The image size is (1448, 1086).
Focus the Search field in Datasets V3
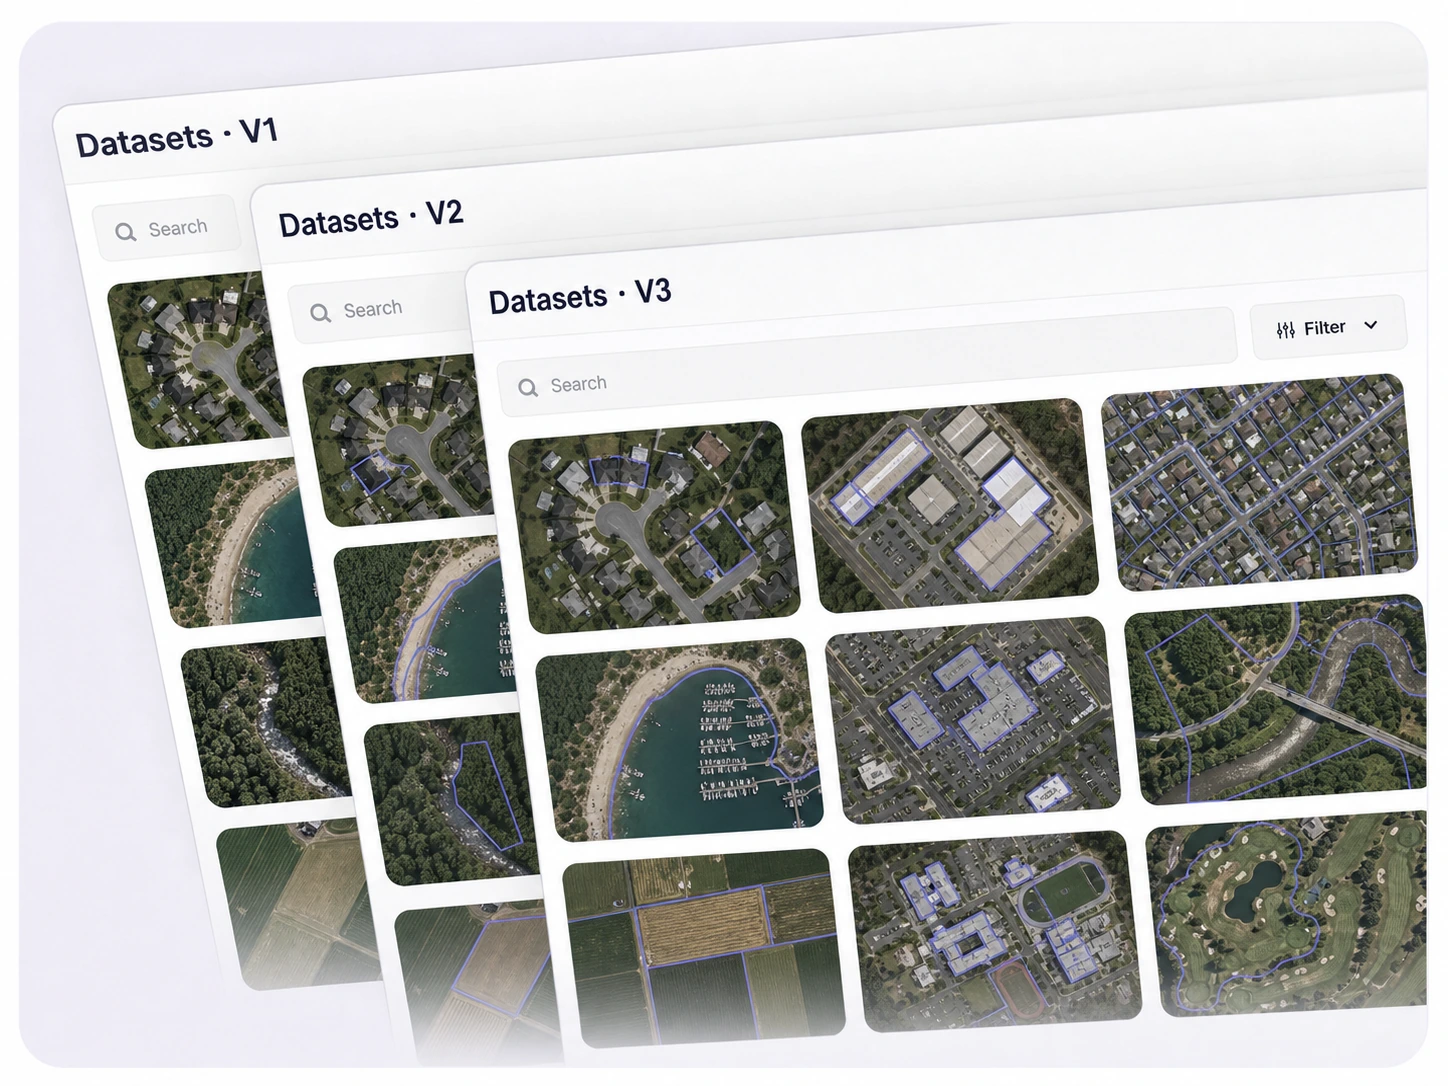(868, 362)
